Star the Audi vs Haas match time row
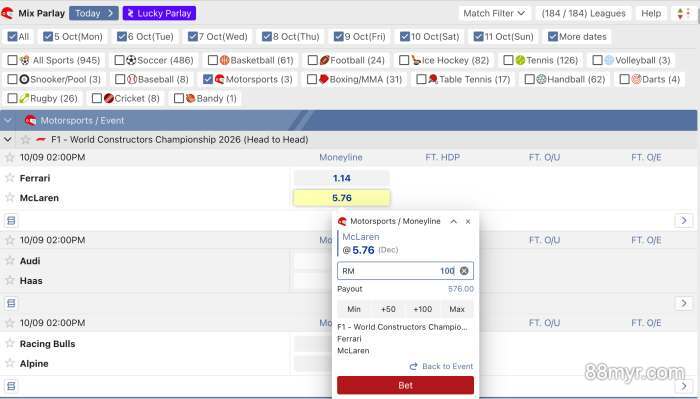Viewport: 700px width, 399px height. tap(9, 240)
